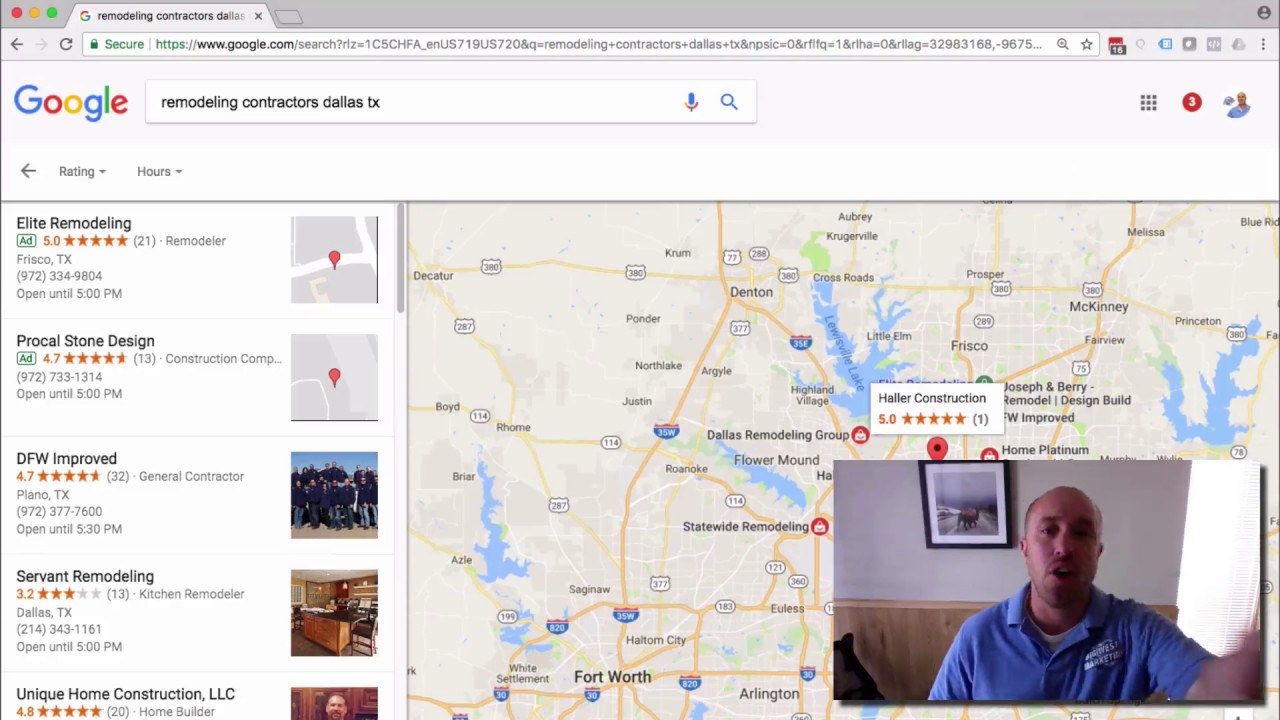Click phone number (972) 733-1314
The width and height of the screenshot is (1280, 720).
[59, 377]
